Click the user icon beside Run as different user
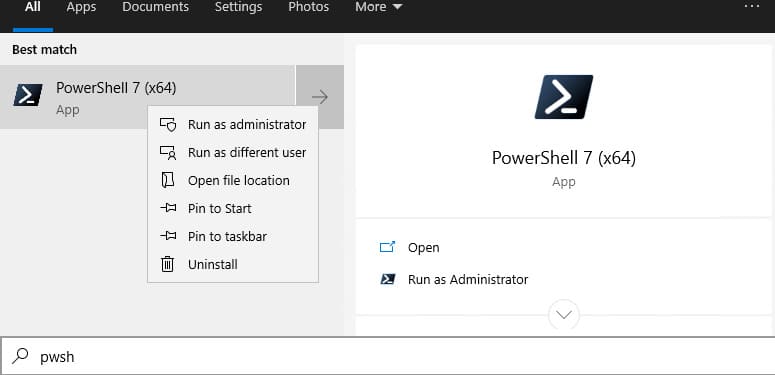This screenshot has width=775, height=375. pos(168,153)
